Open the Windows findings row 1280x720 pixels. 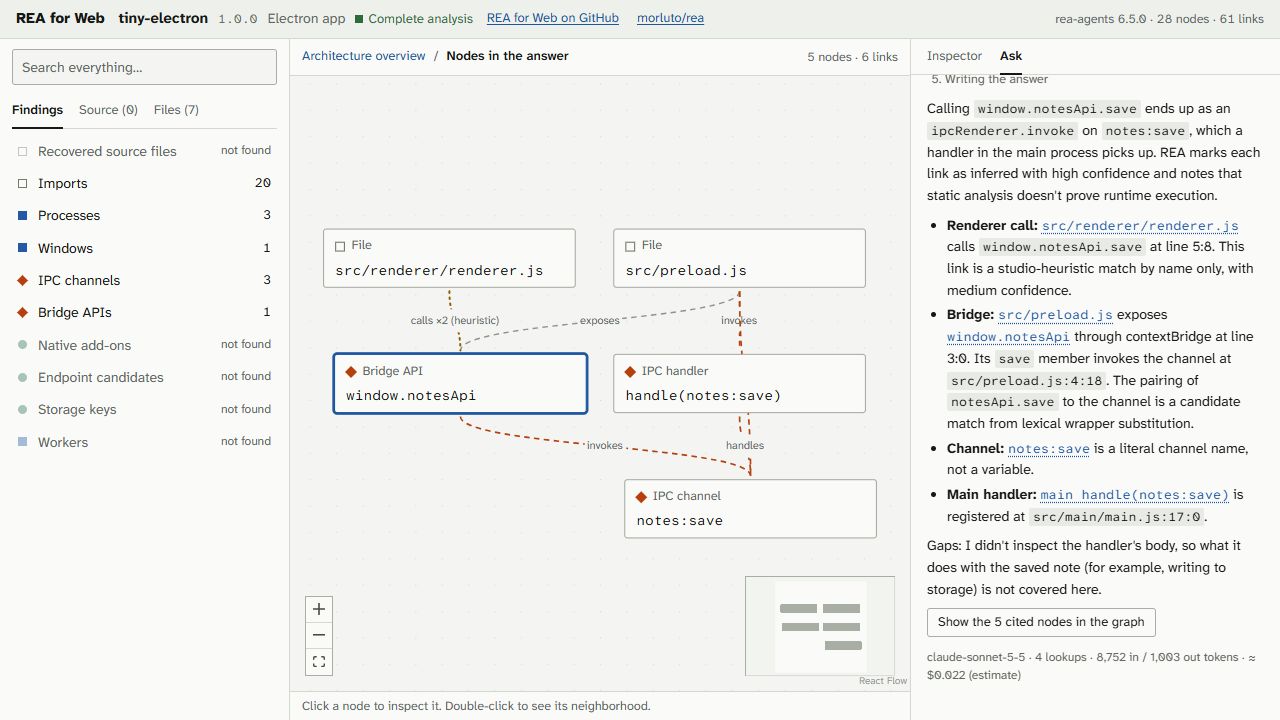click(x=144, y=248)
